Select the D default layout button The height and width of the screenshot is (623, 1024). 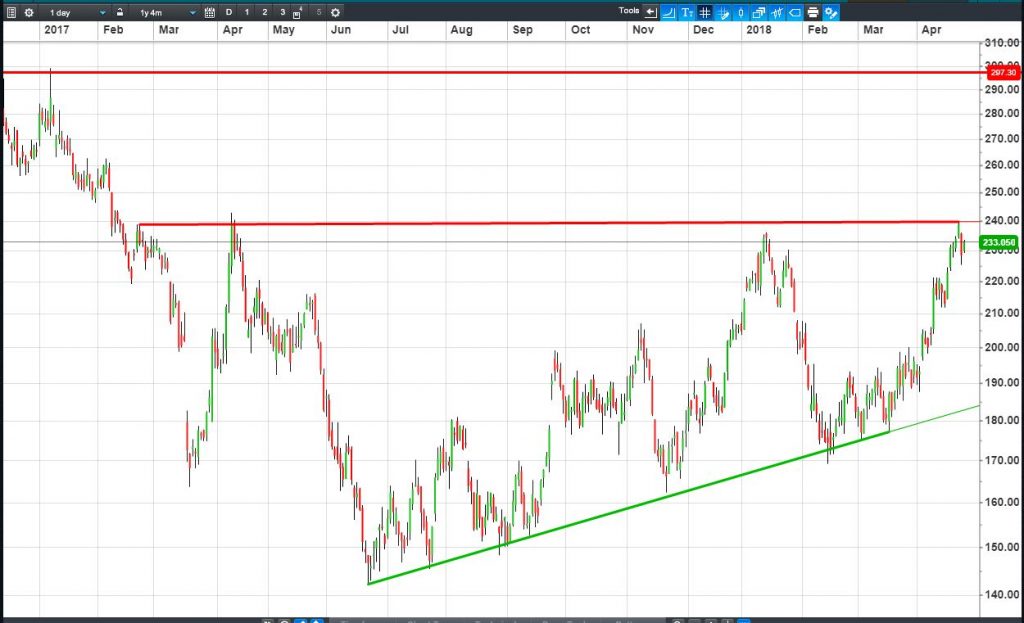(229, 12)
